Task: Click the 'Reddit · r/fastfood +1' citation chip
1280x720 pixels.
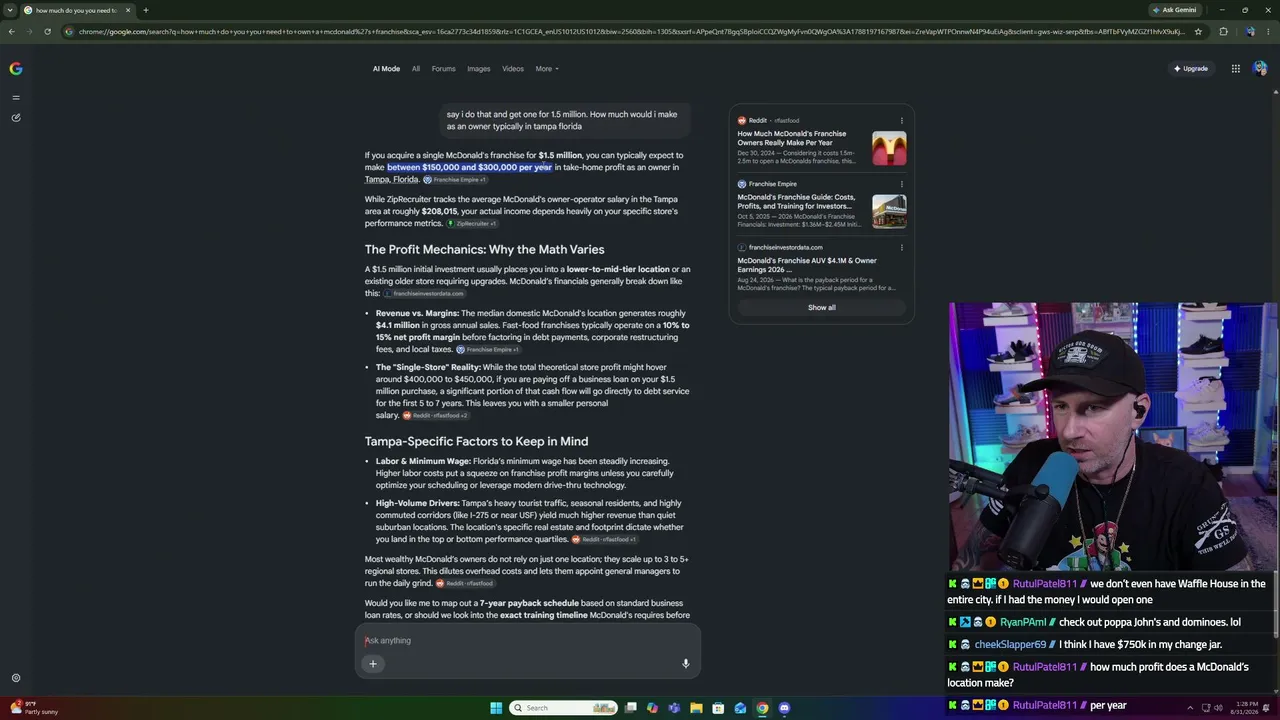Action: (x=605, y=540)
